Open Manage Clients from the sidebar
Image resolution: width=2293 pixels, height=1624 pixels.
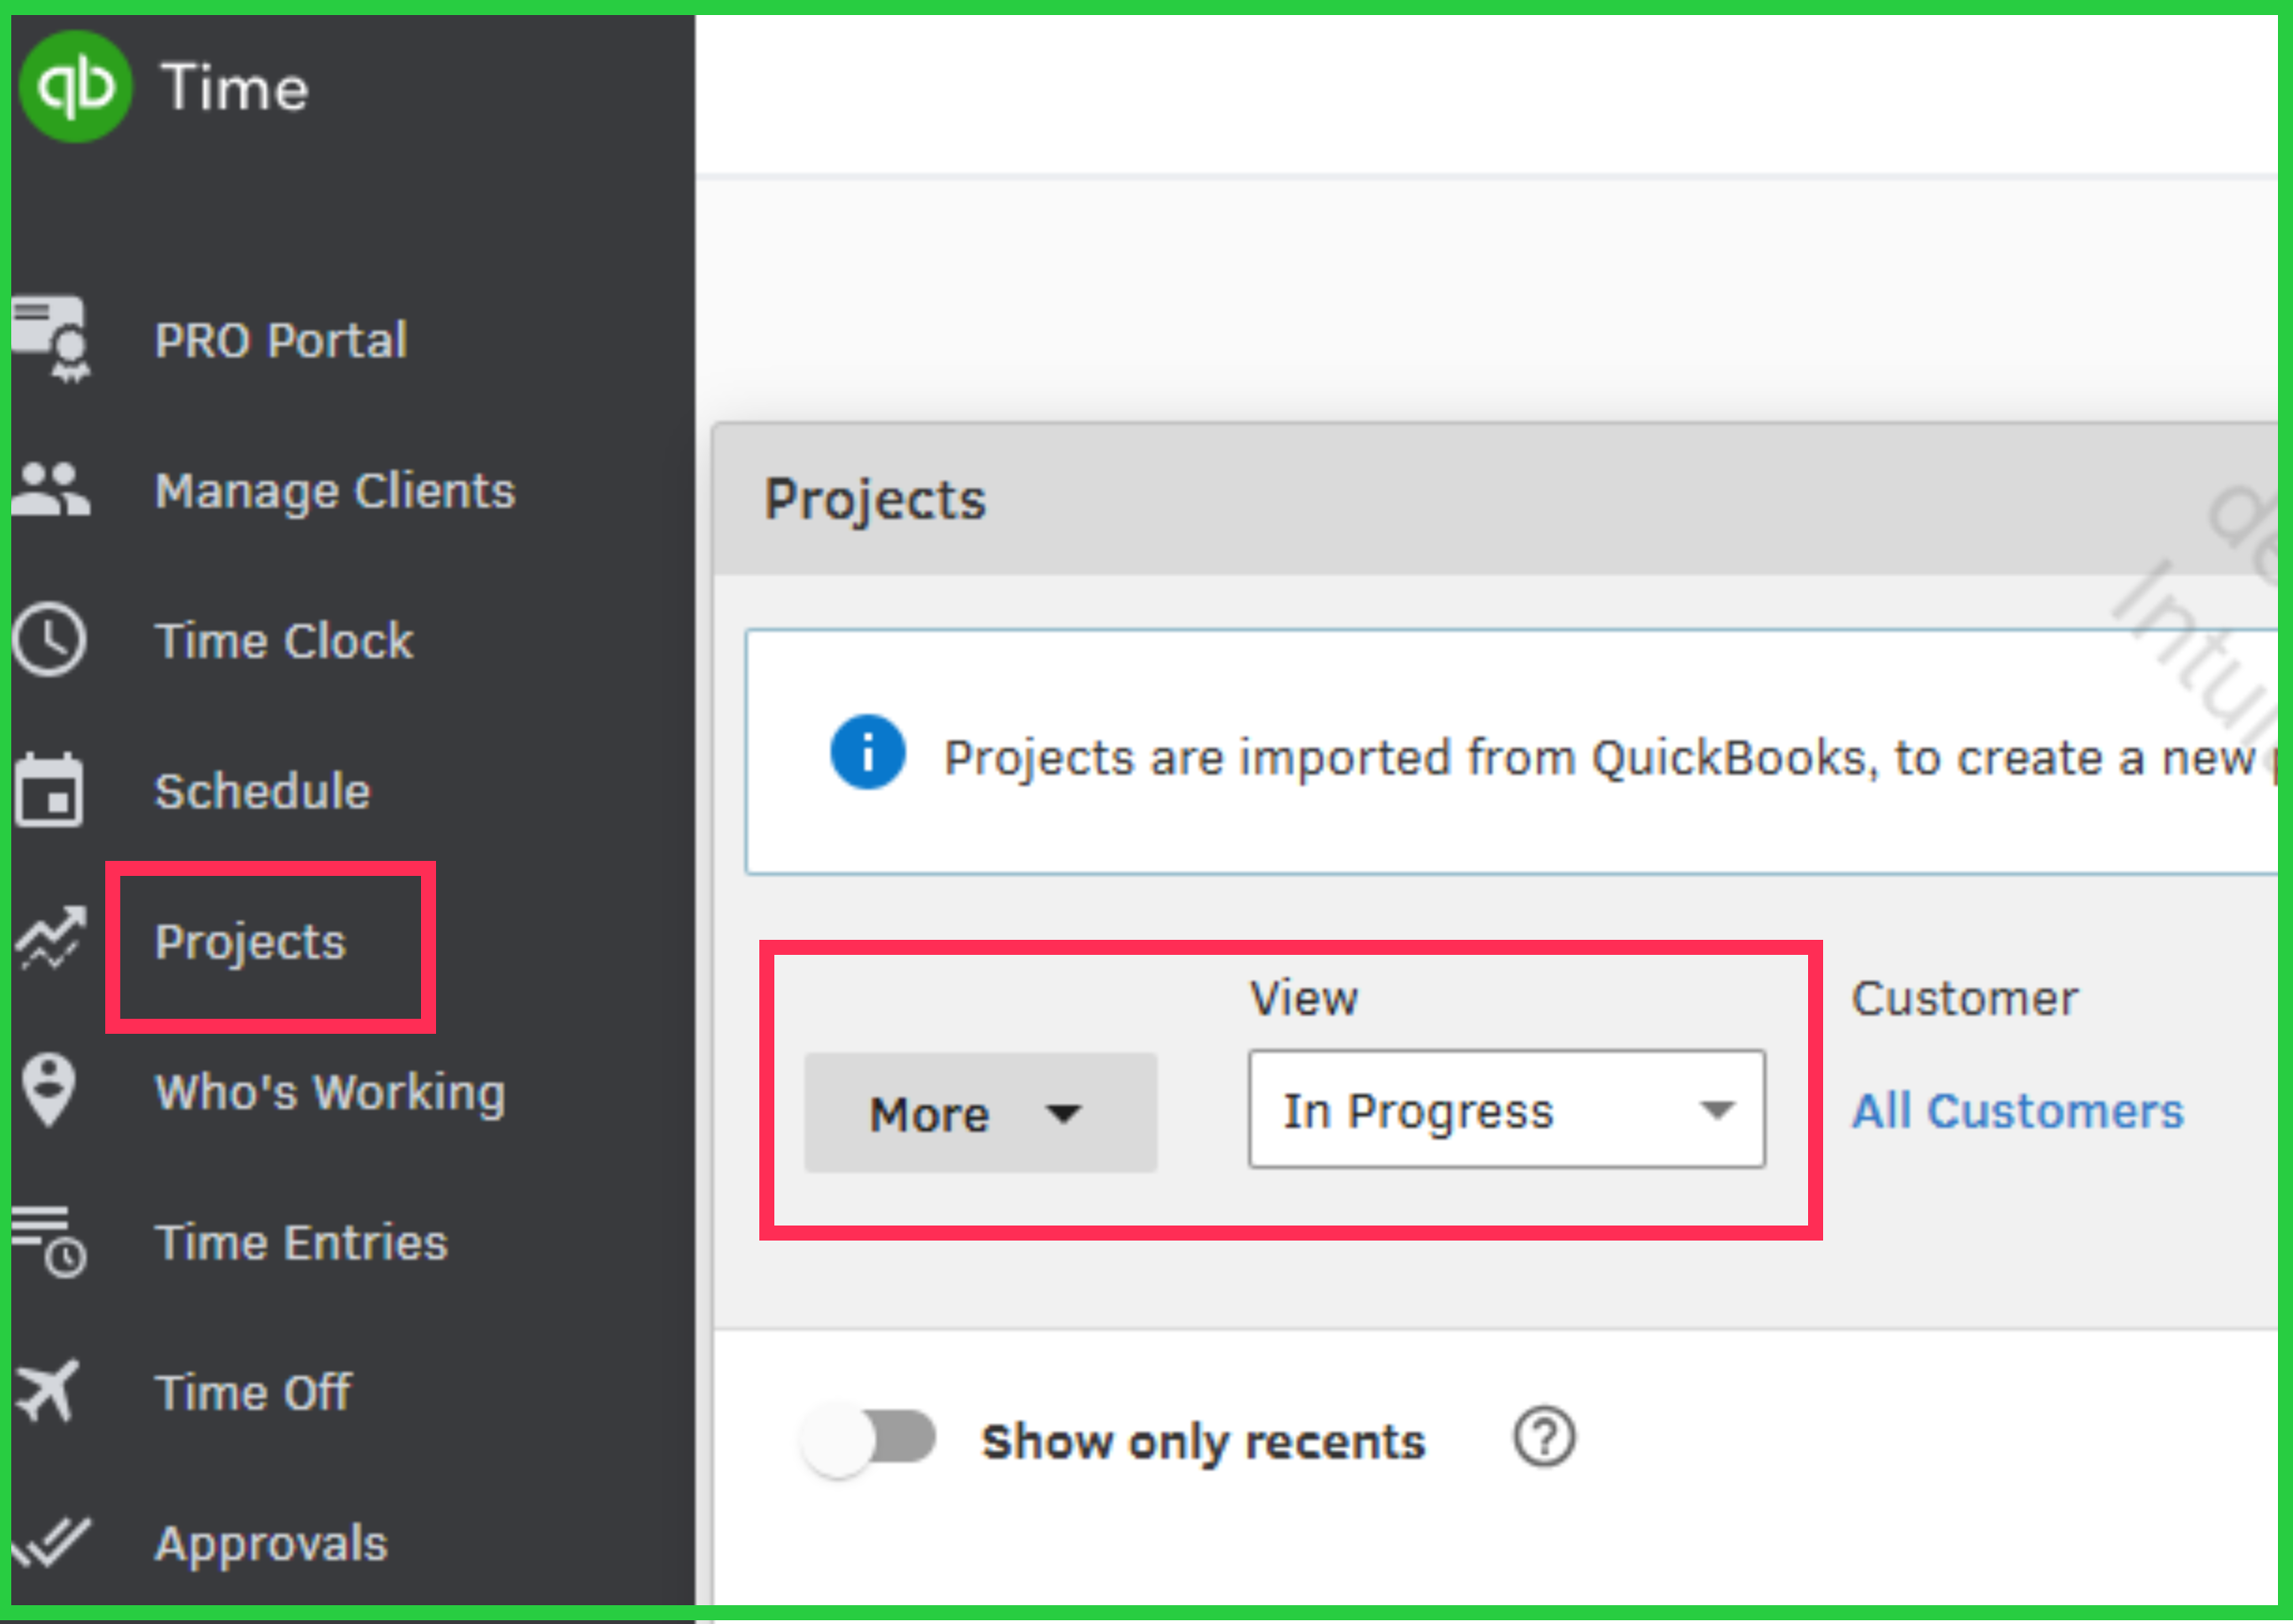tap(335, 491)
